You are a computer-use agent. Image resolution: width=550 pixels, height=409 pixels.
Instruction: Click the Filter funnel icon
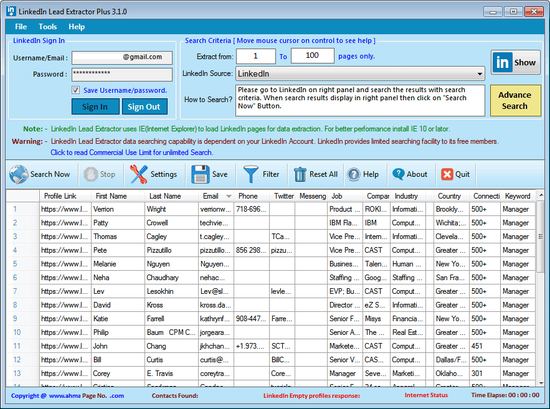click(x=251, y=174)
